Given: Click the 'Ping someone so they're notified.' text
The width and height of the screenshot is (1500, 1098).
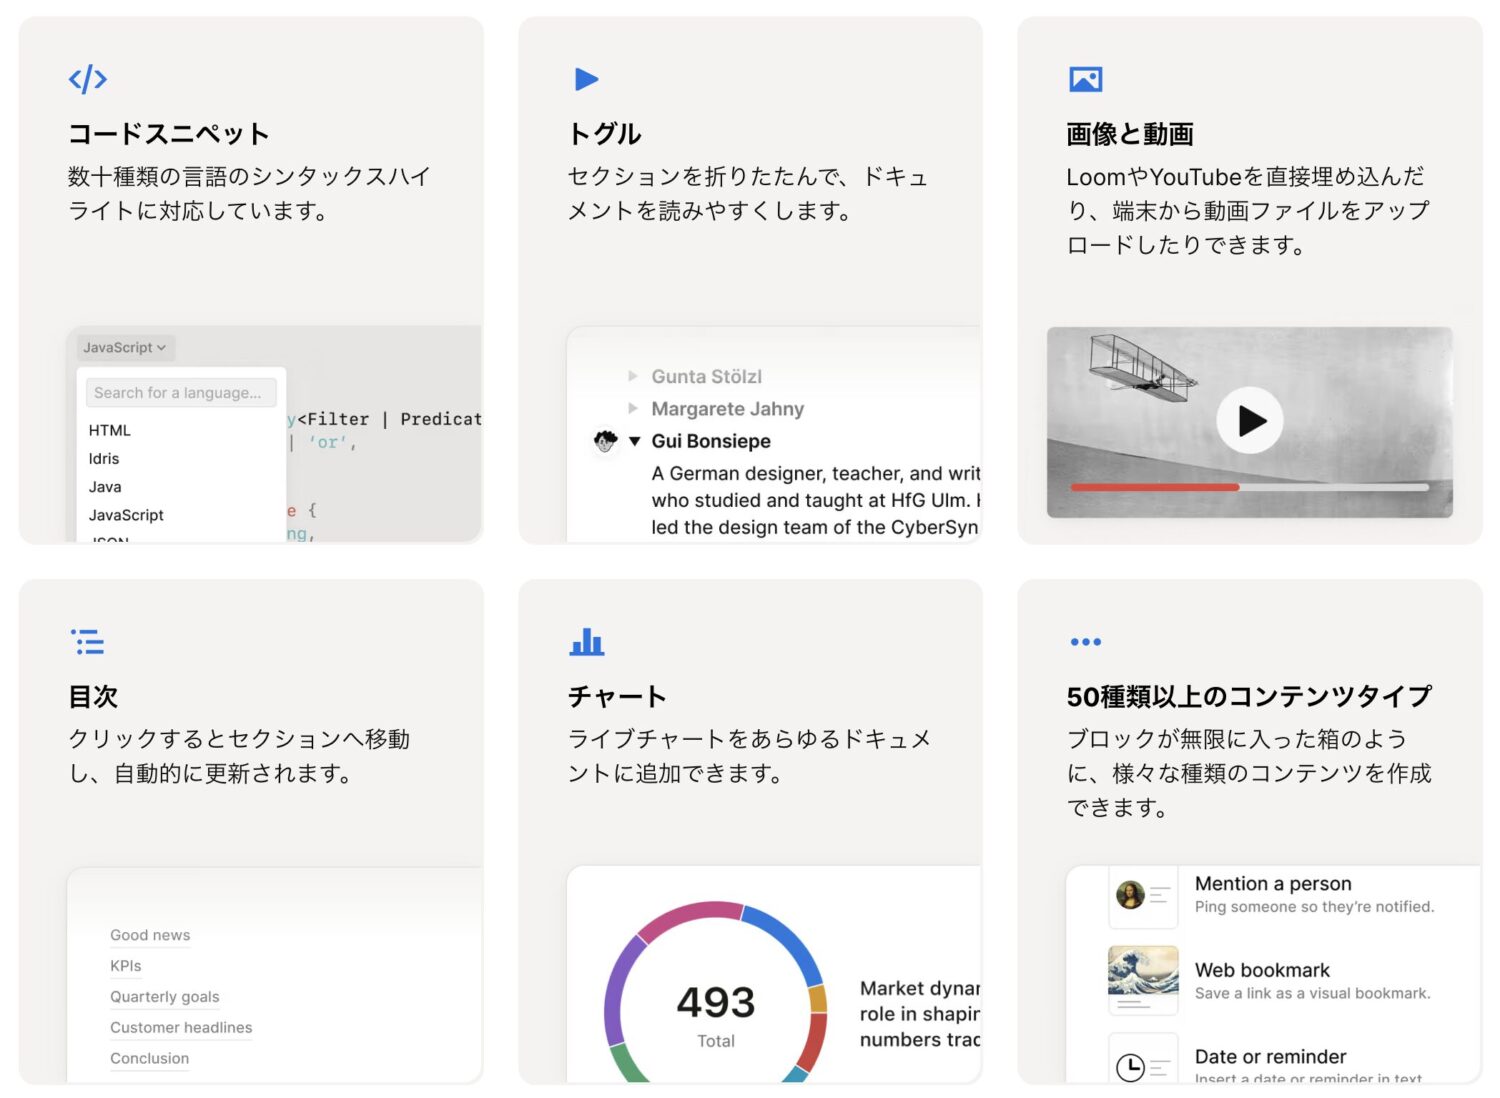Looking at the screenshot, I should tap(1315, 907).
